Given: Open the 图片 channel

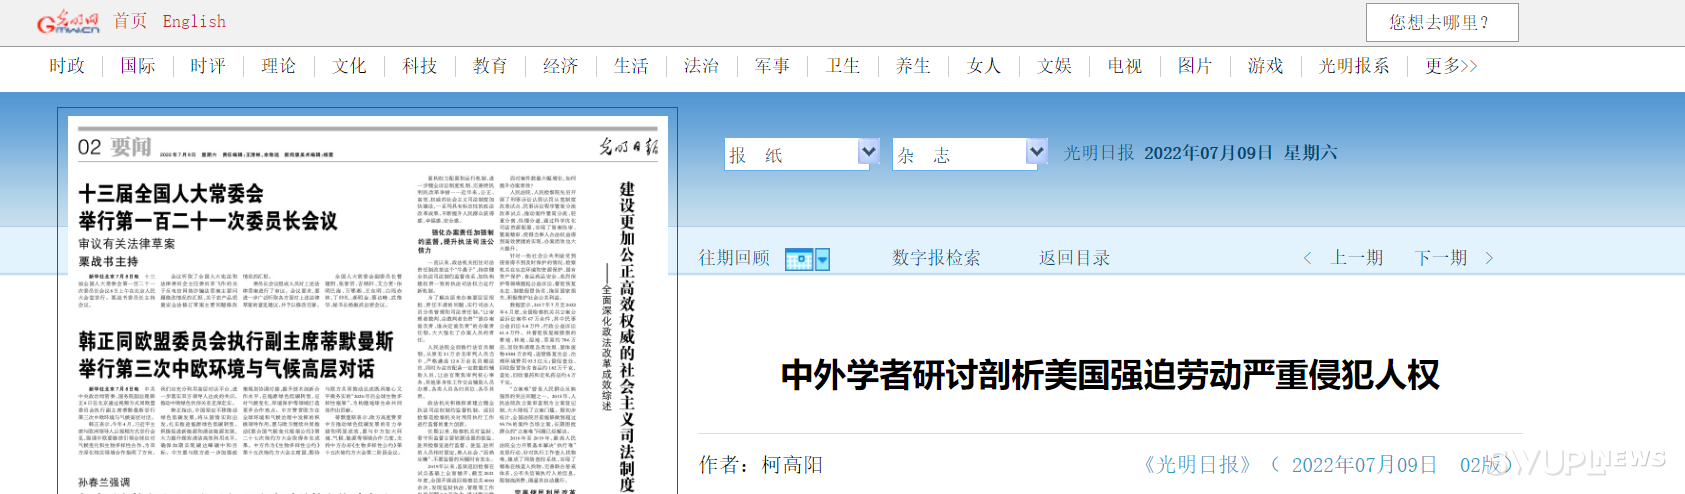Looking at the screenshot, I should 1195,66.
